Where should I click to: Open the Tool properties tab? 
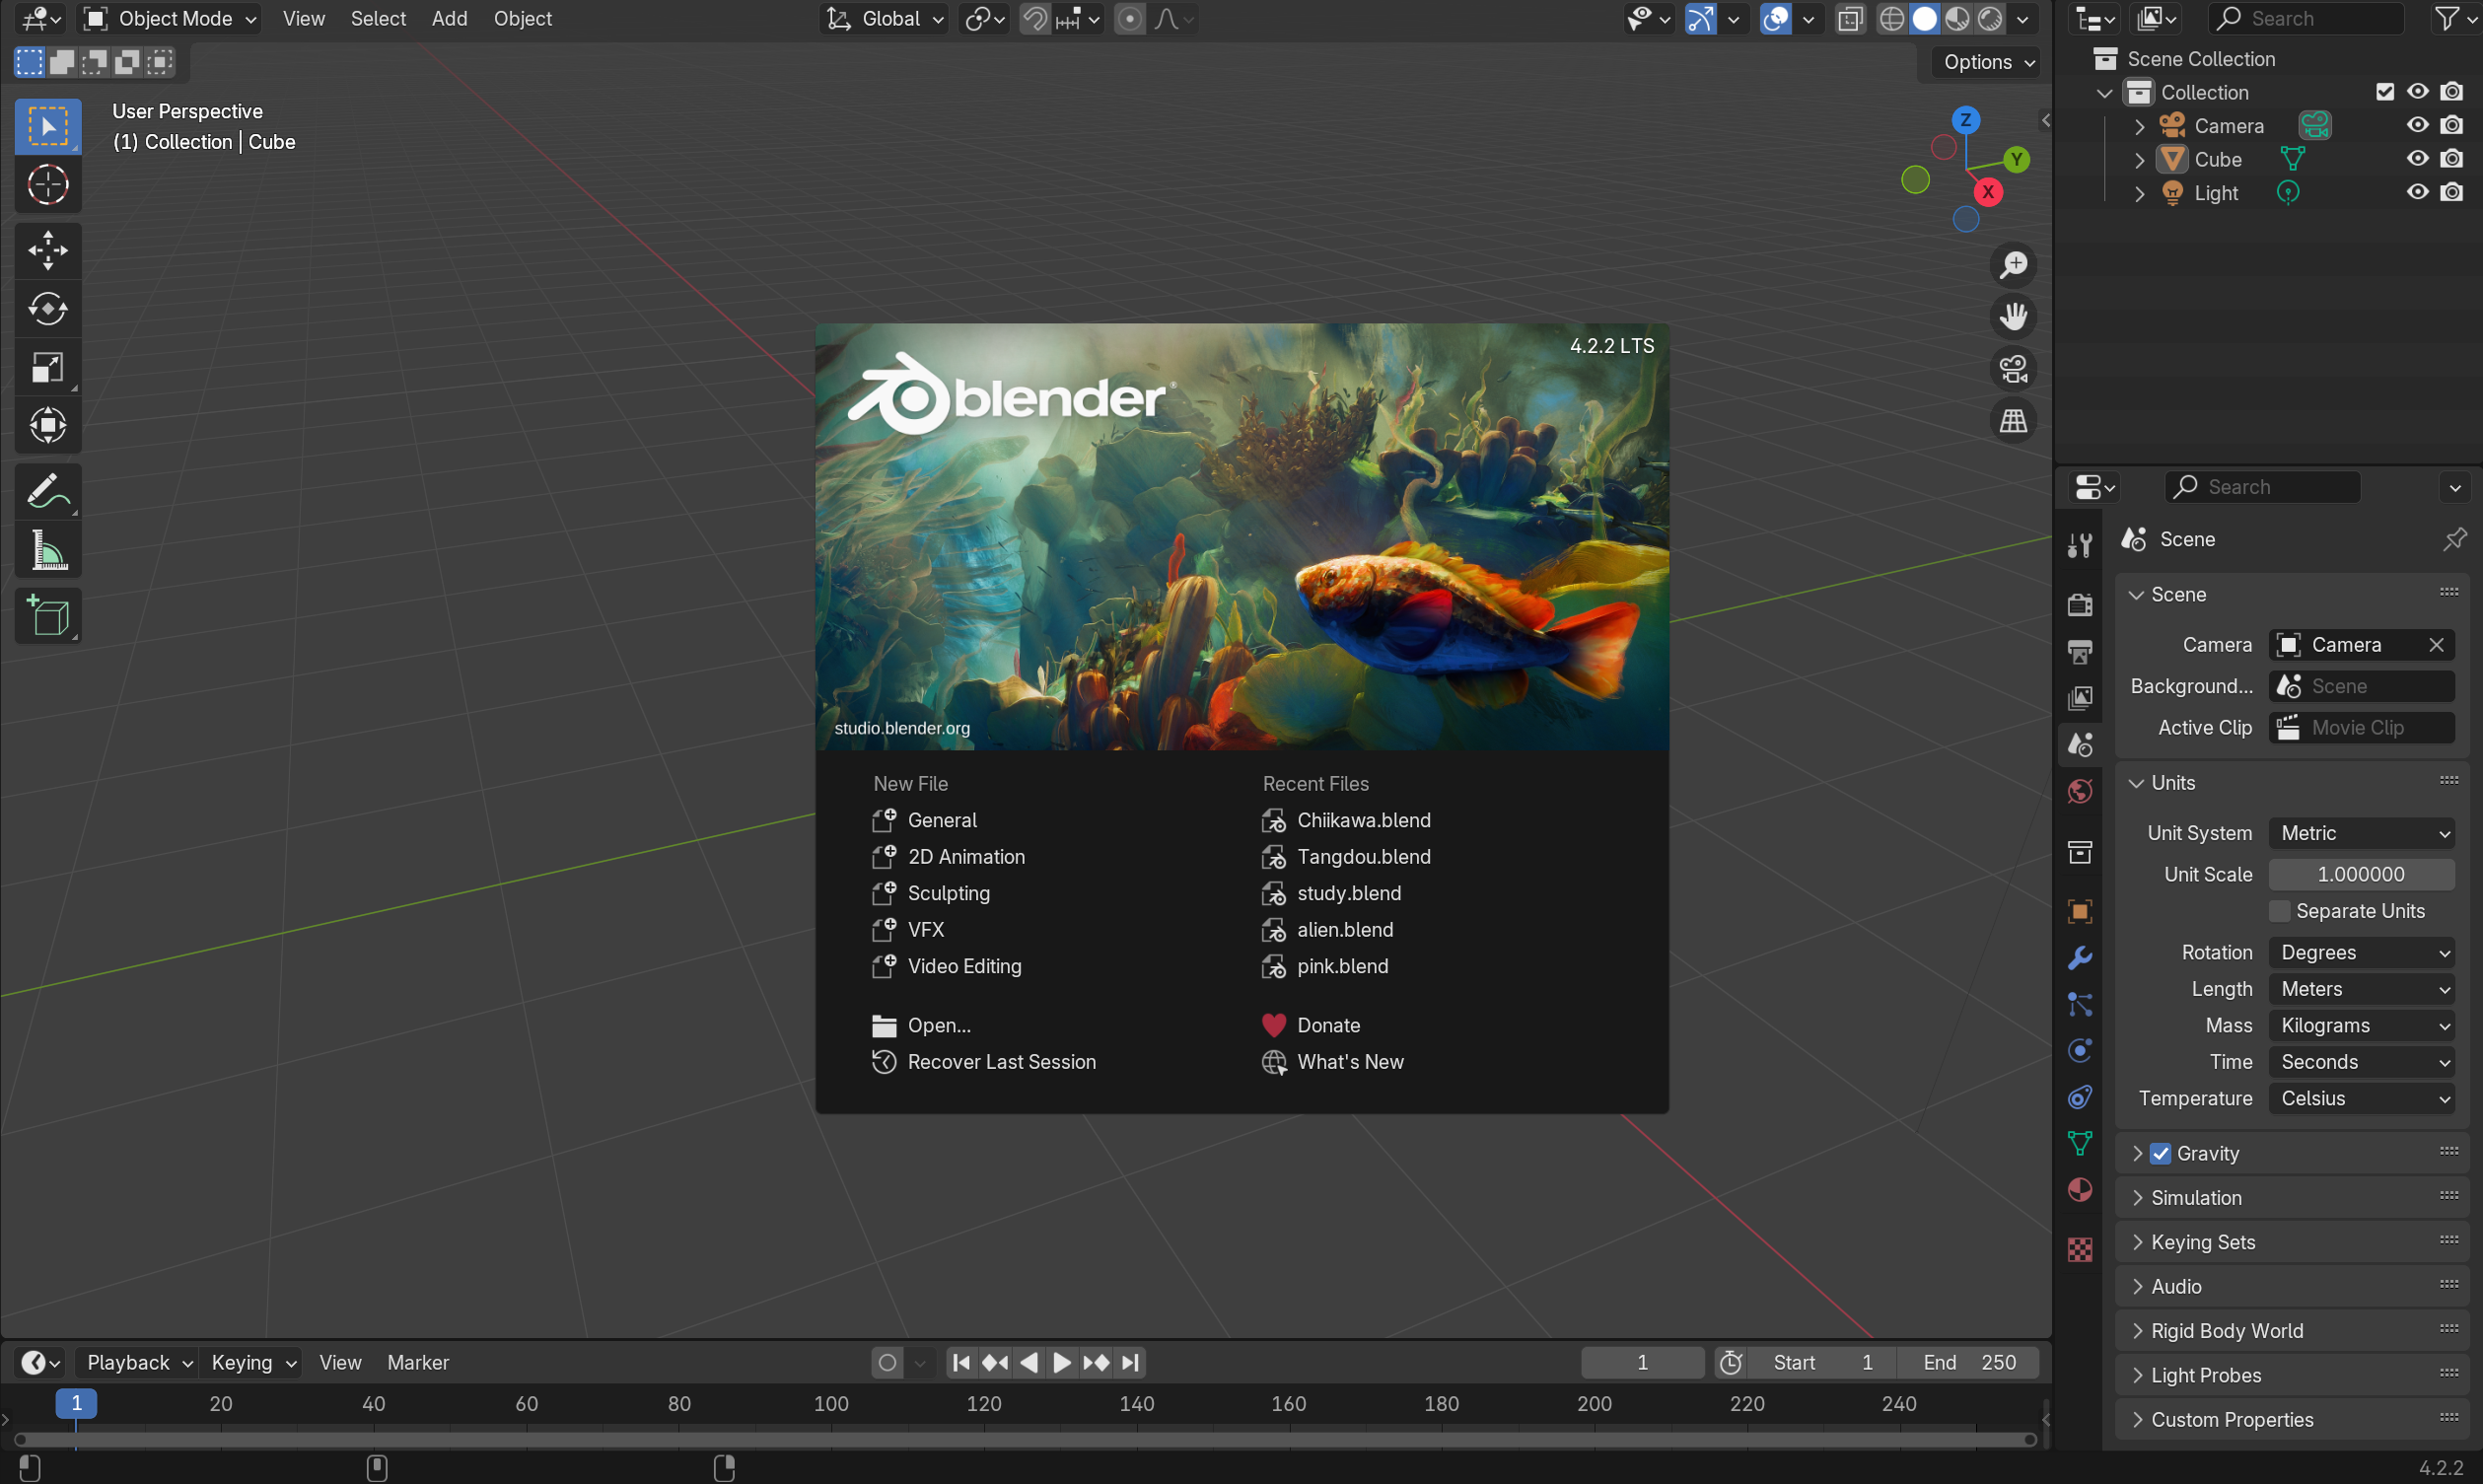click(x=2080, y=544)
